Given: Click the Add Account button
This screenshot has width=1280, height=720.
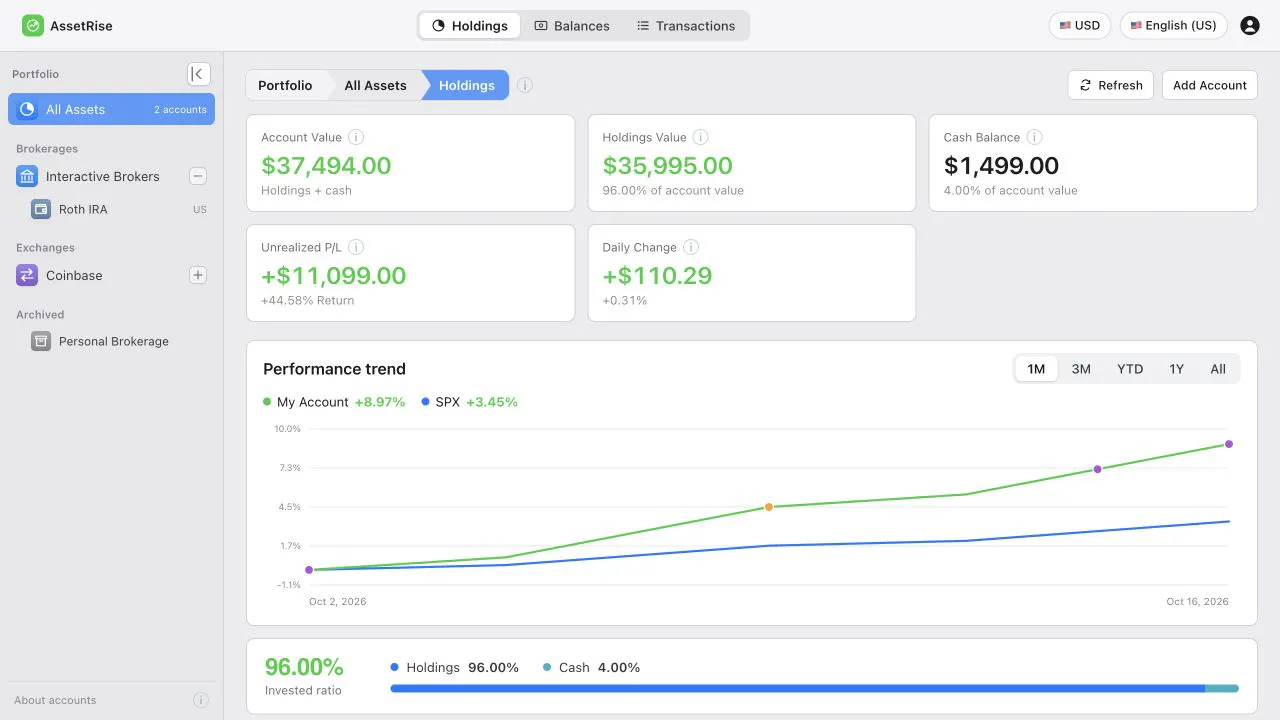Looking at the screenshot, I should point(1210,85).
